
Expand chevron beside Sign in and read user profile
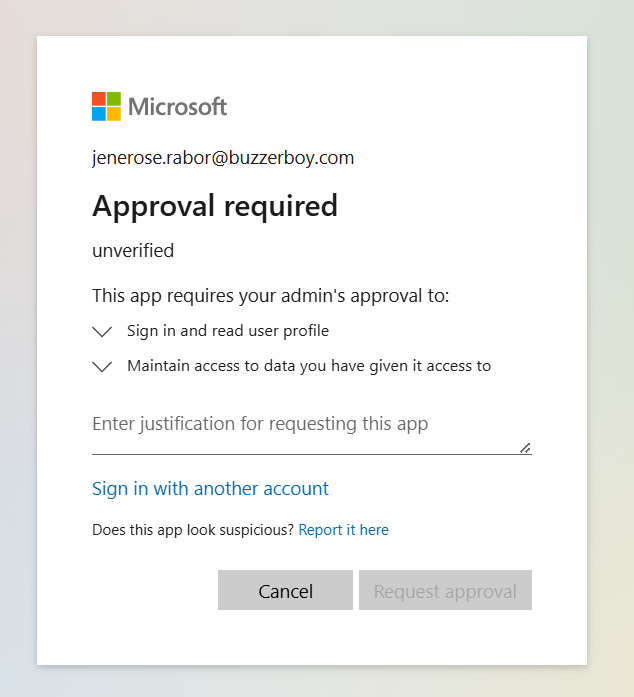coord(102,331)
